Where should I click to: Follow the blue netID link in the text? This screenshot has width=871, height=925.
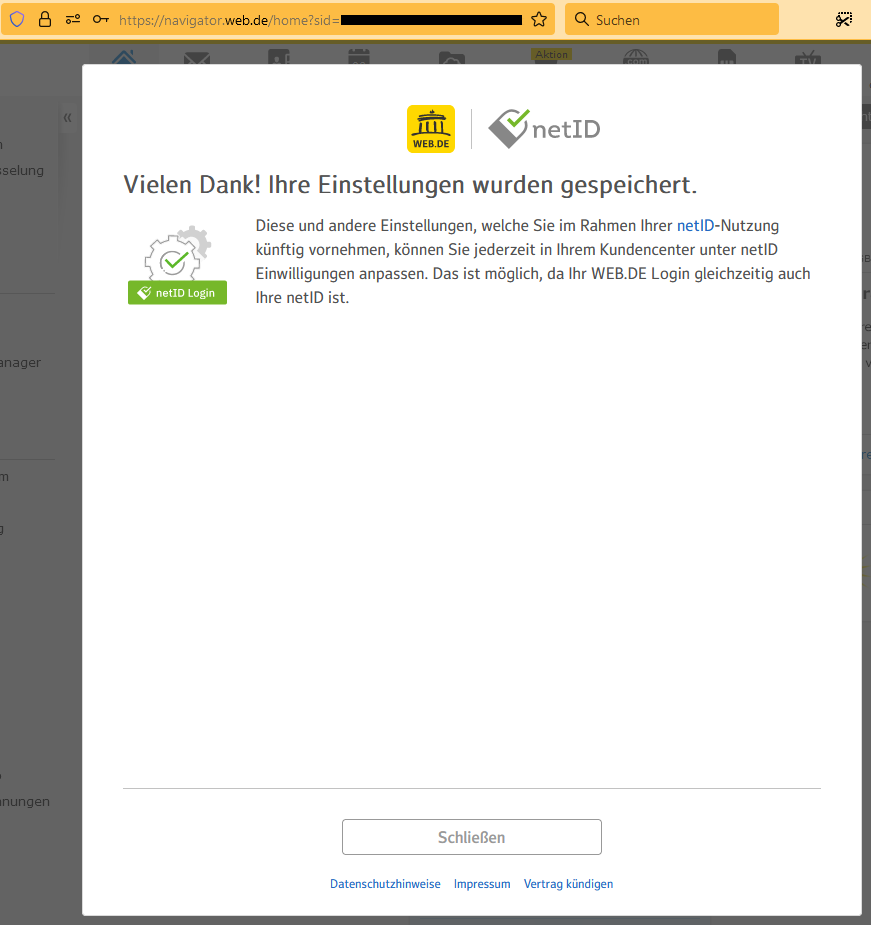[695, 225]
